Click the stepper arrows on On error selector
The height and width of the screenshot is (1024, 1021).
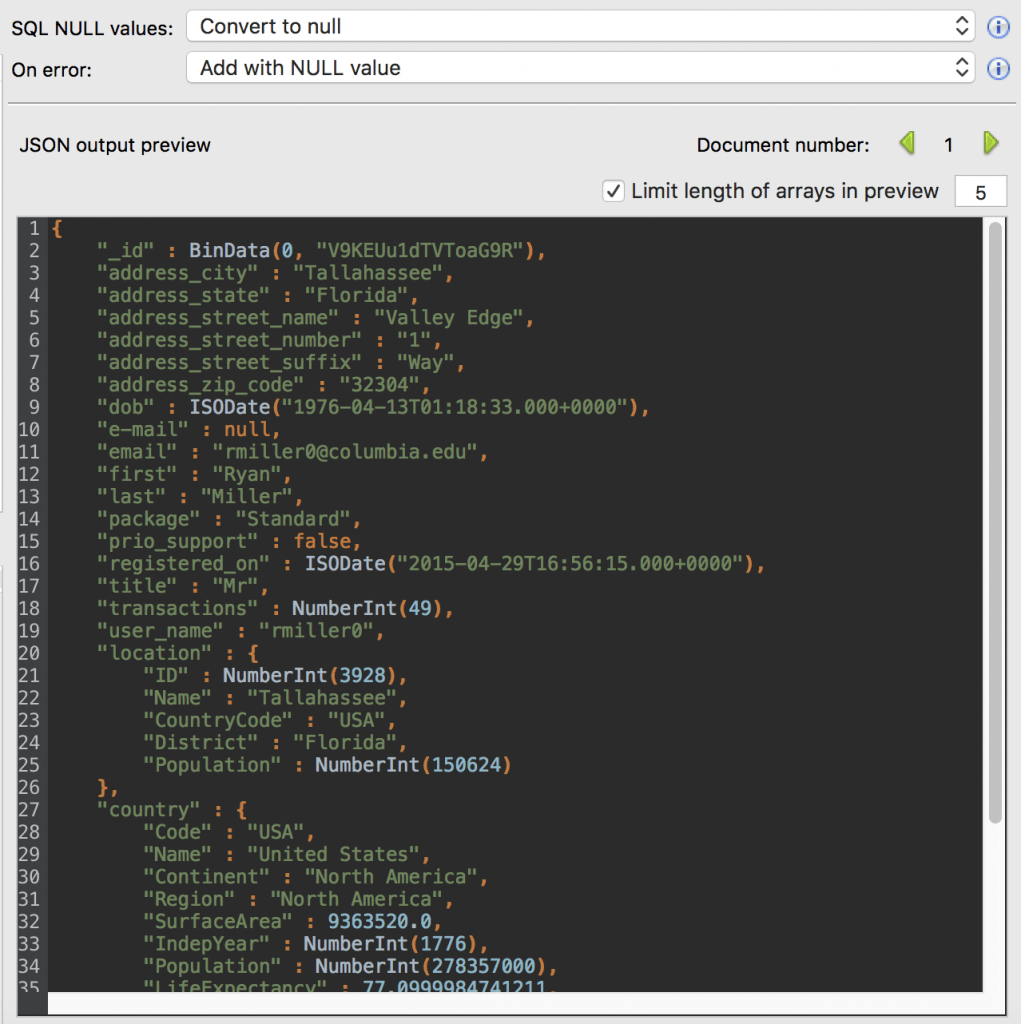point(962,68)
